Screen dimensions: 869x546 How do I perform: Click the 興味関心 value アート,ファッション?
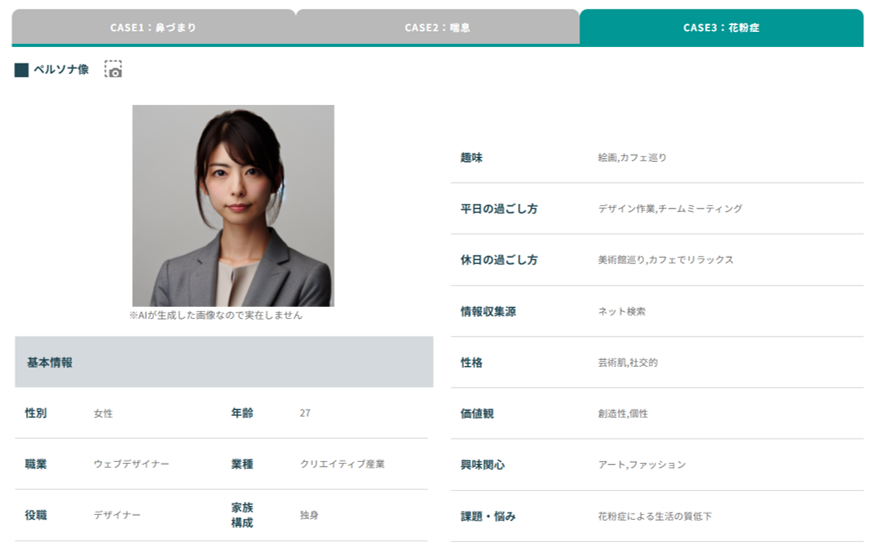click(642, 465)
